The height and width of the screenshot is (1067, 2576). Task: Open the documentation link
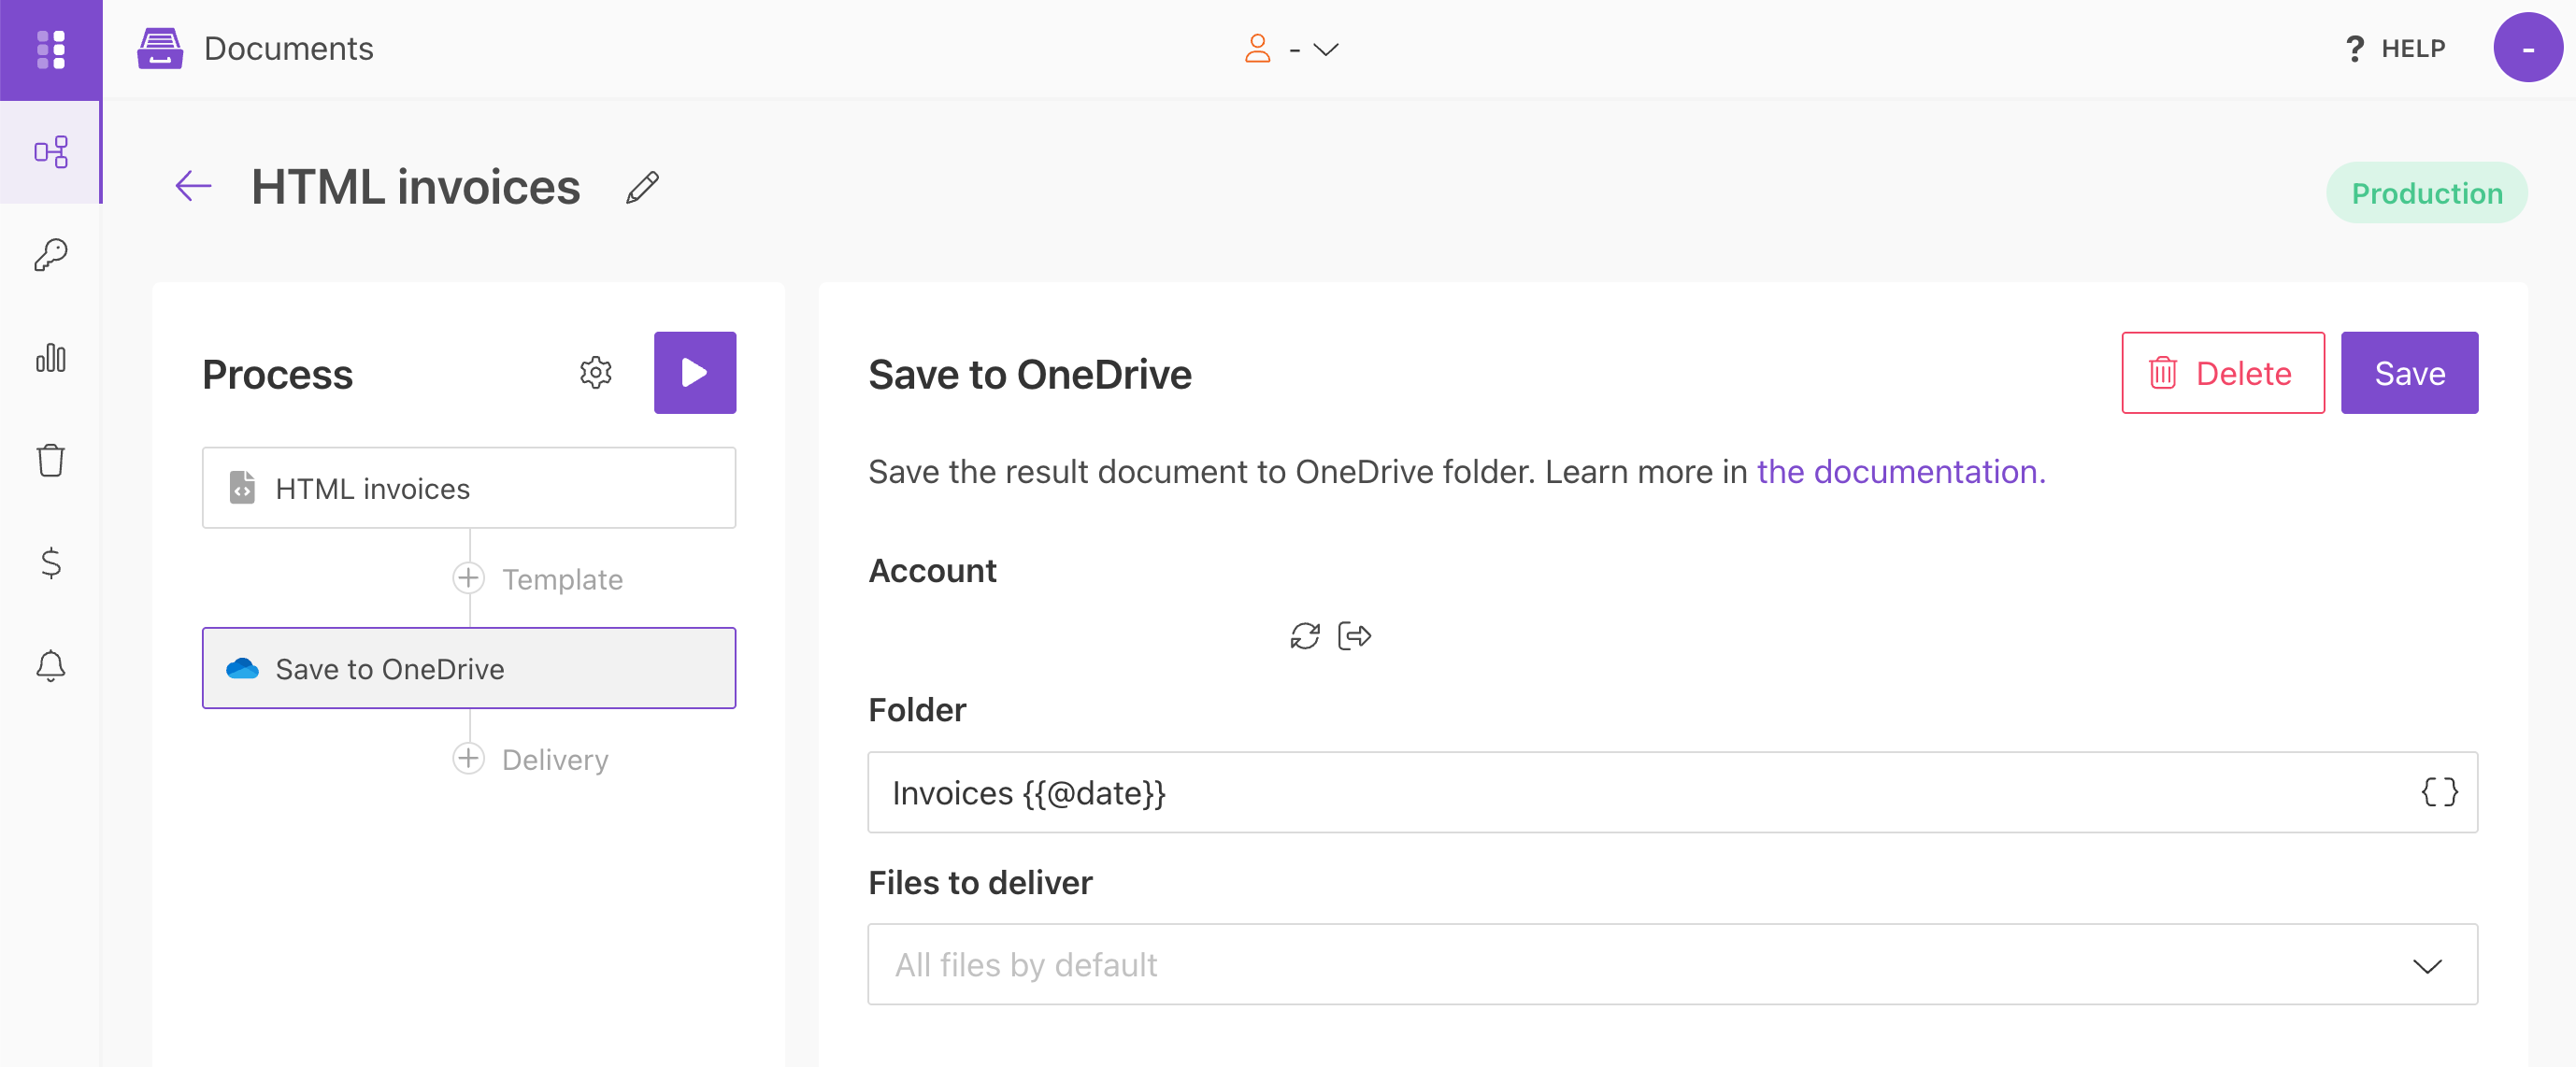tap(1901, 471)
